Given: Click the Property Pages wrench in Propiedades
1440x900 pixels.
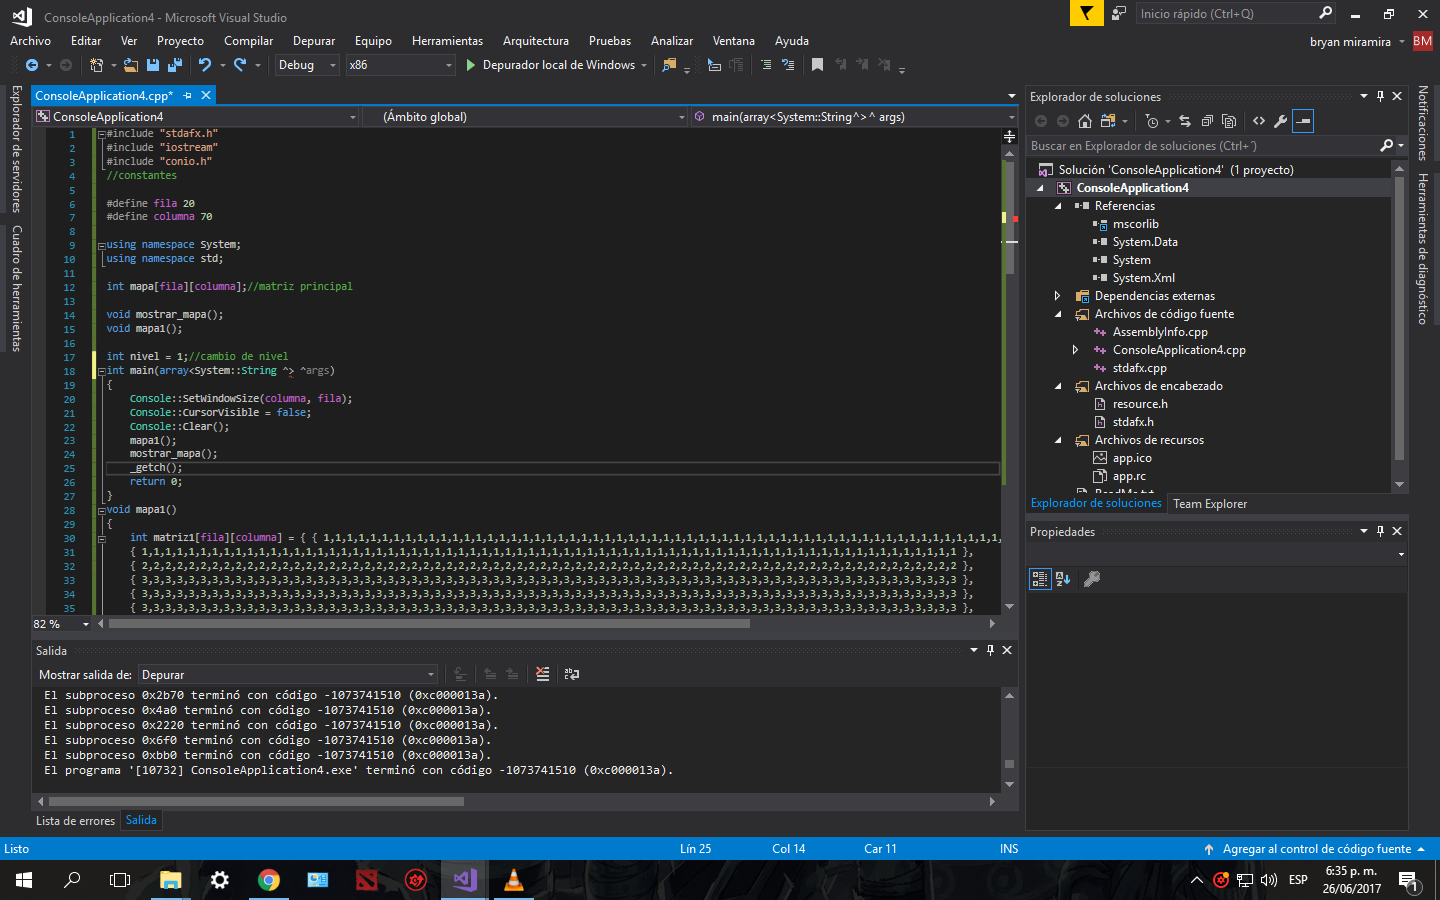Looking at the screenshot, I should [x=1092, y=578].
